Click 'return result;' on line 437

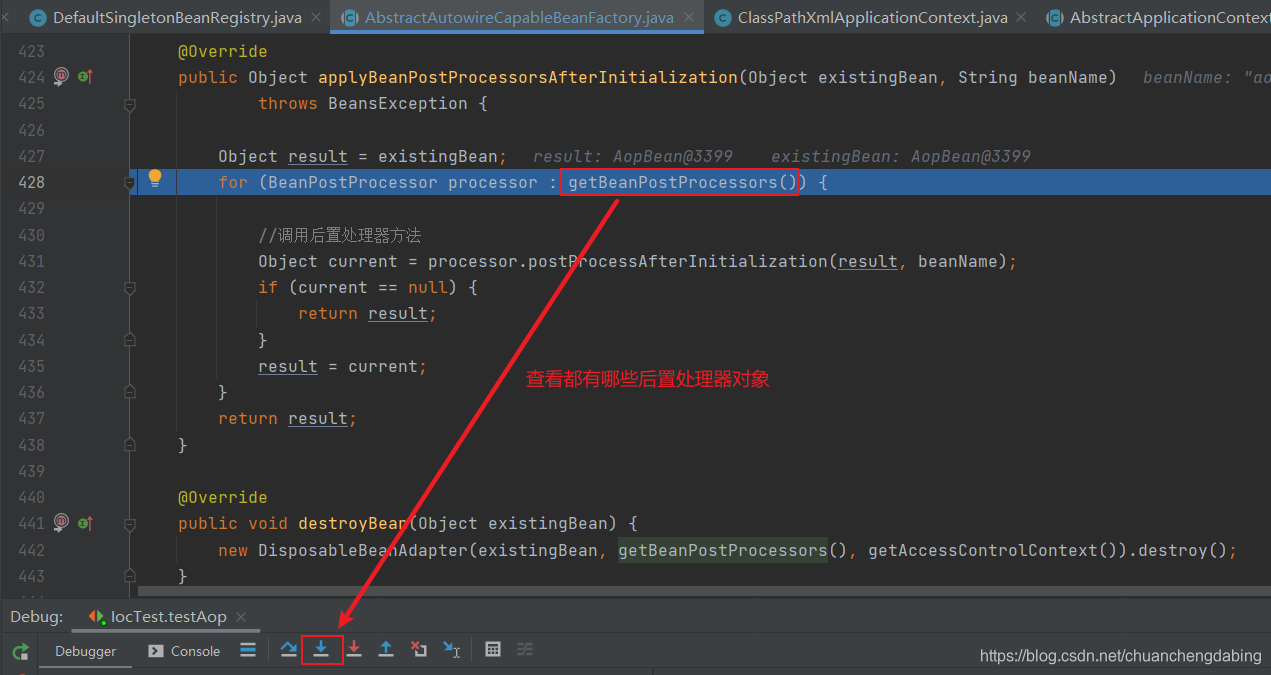[288, 418]
